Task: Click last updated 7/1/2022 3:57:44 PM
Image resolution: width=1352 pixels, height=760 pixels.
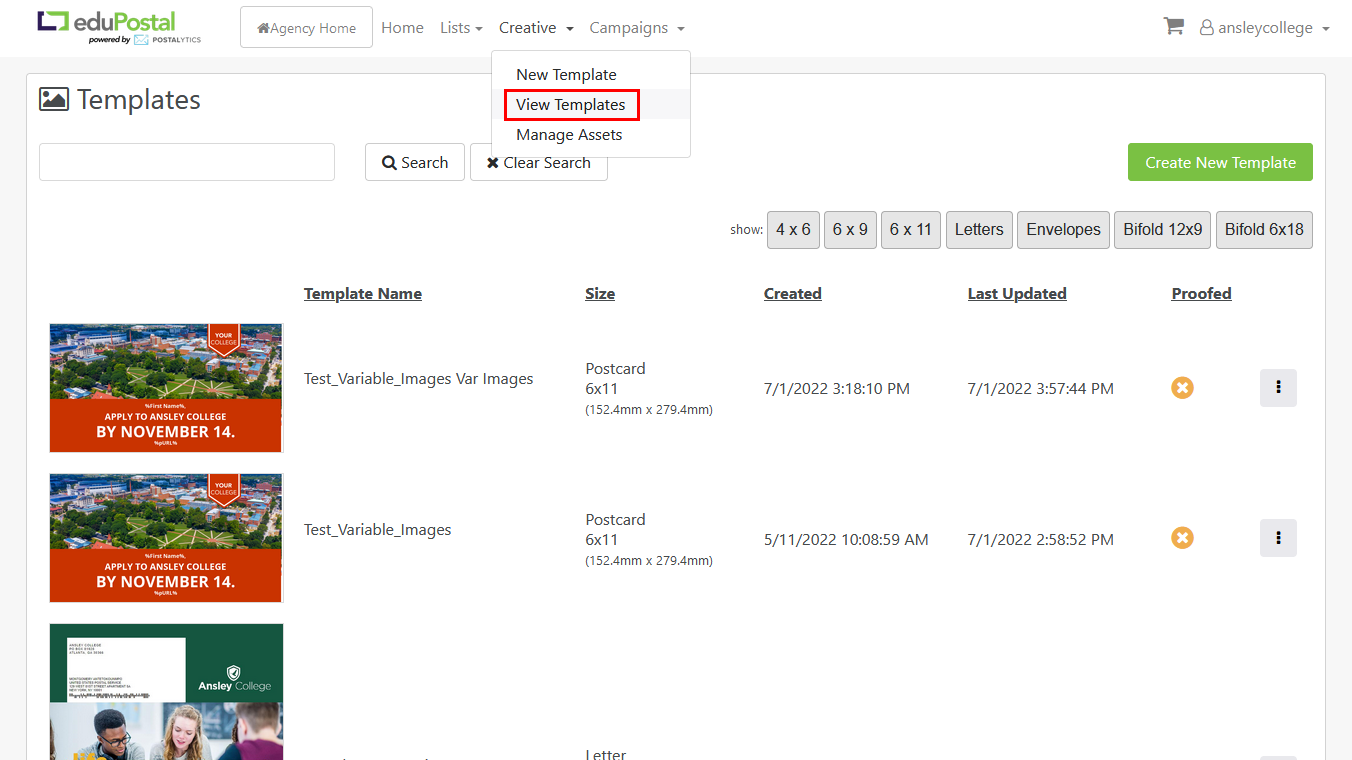Action: click(x=1041, y=389)
